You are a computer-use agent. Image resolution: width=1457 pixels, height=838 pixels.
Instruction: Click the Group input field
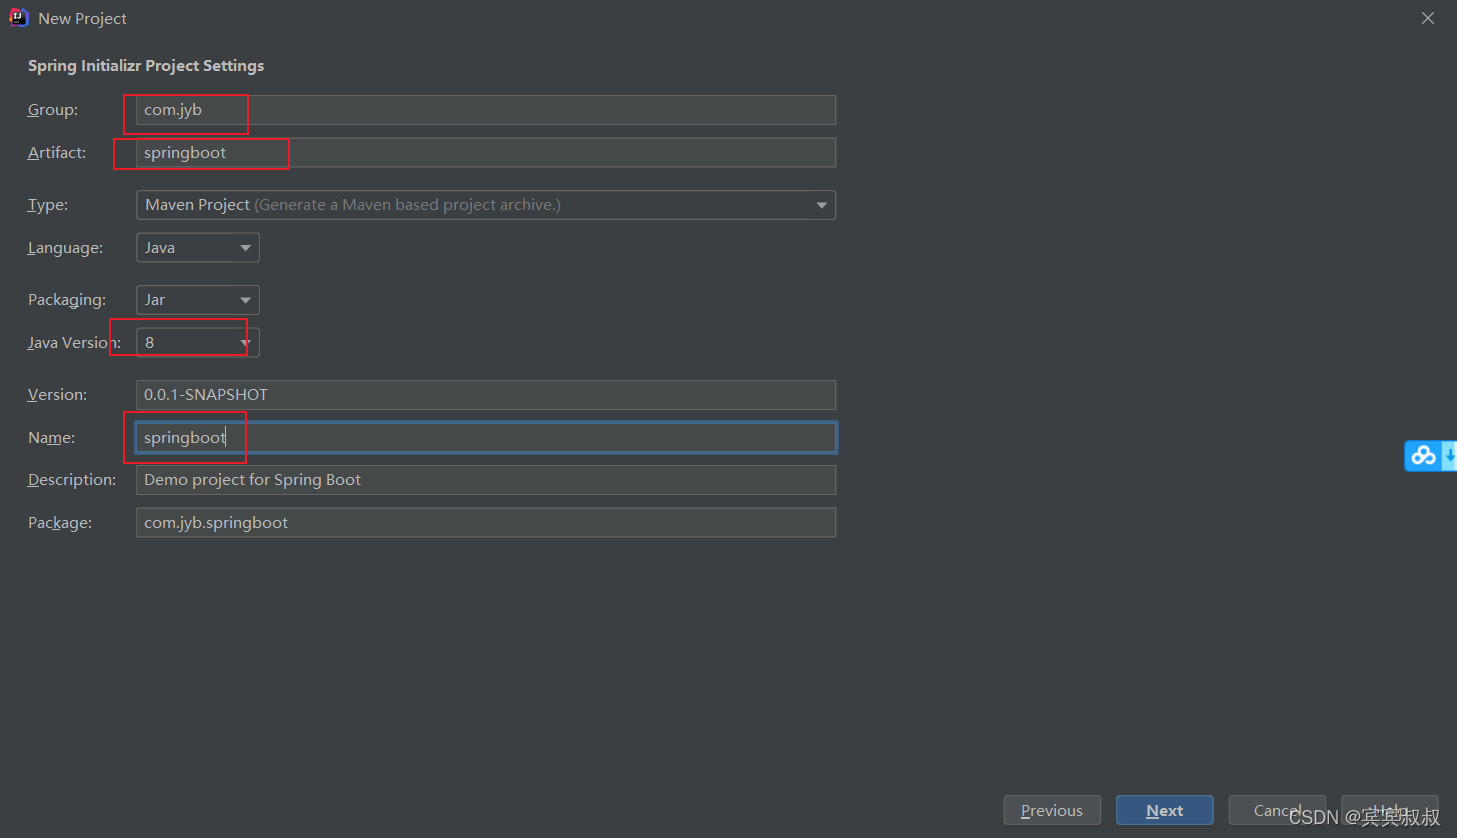(x=486, y=110)
